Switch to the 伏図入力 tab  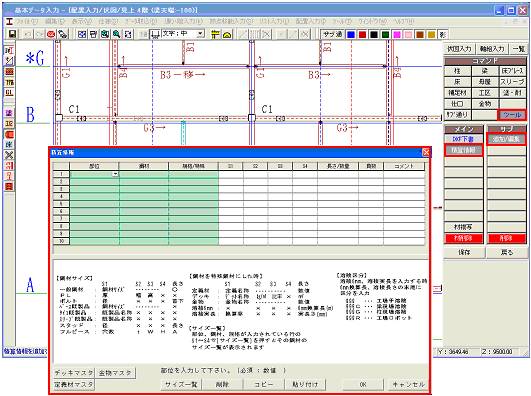click(459, 49)
